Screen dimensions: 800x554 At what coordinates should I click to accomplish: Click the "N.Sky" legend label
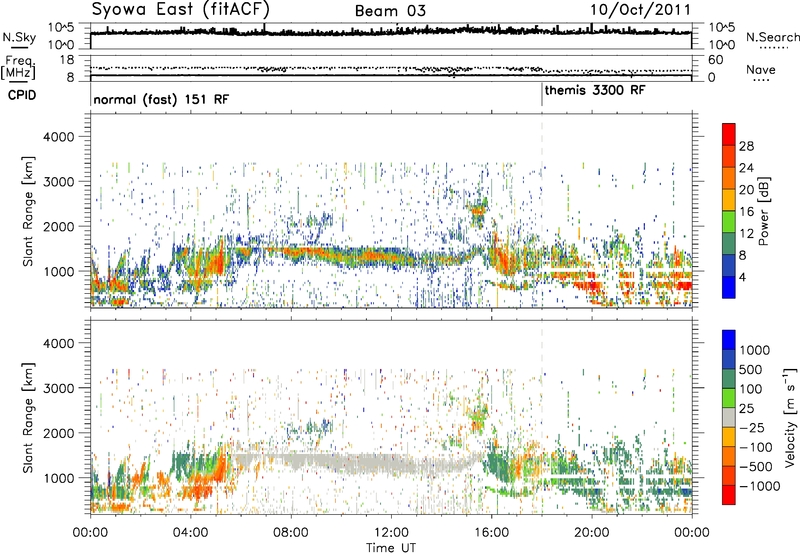tap(19, 37)
